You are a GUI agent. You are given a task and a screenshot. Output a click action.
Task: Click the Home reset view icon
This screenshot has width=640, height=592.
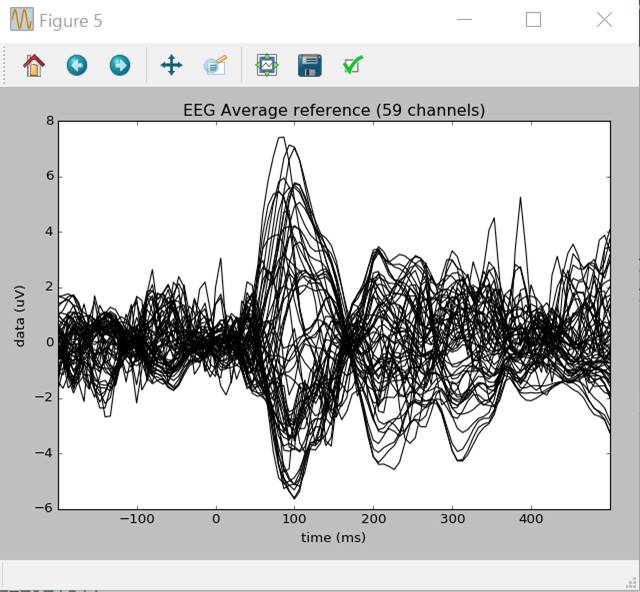pos(34,66)
